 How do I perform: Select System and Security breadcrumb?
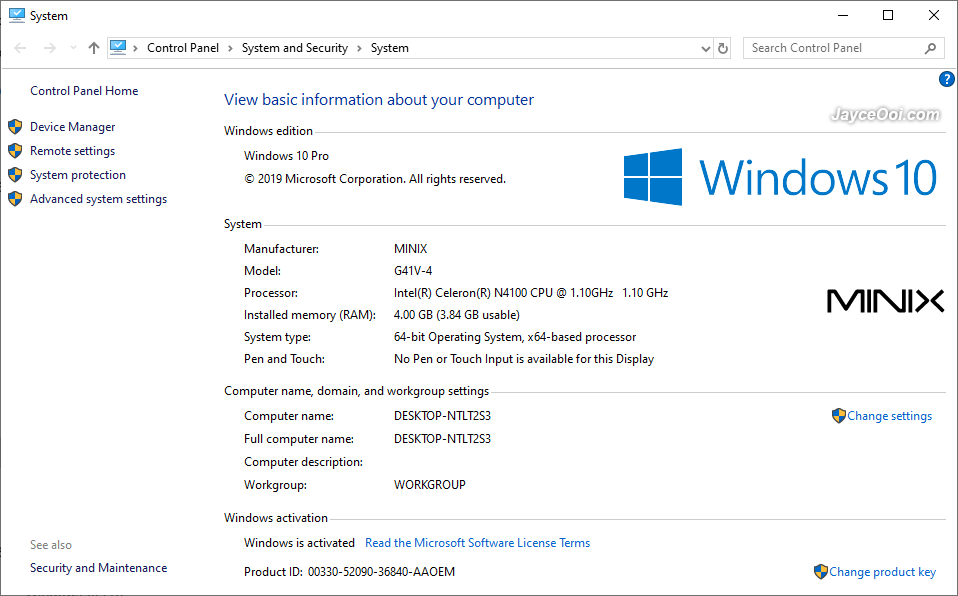[294, 48]
